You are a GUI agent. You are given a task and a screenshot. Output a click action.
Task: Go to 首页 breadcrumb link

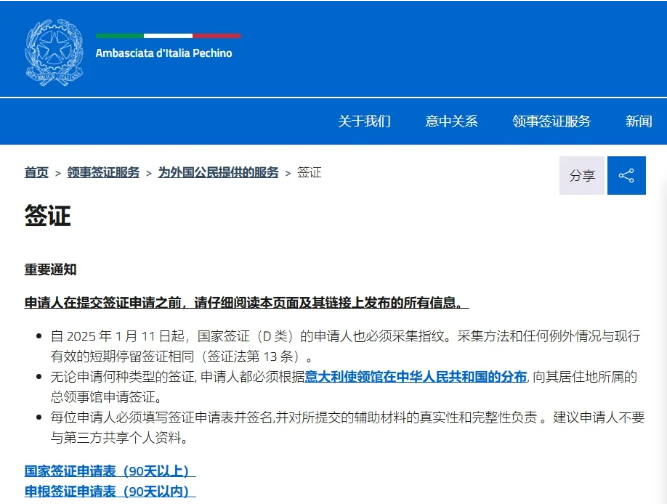[x=37, y=172]
